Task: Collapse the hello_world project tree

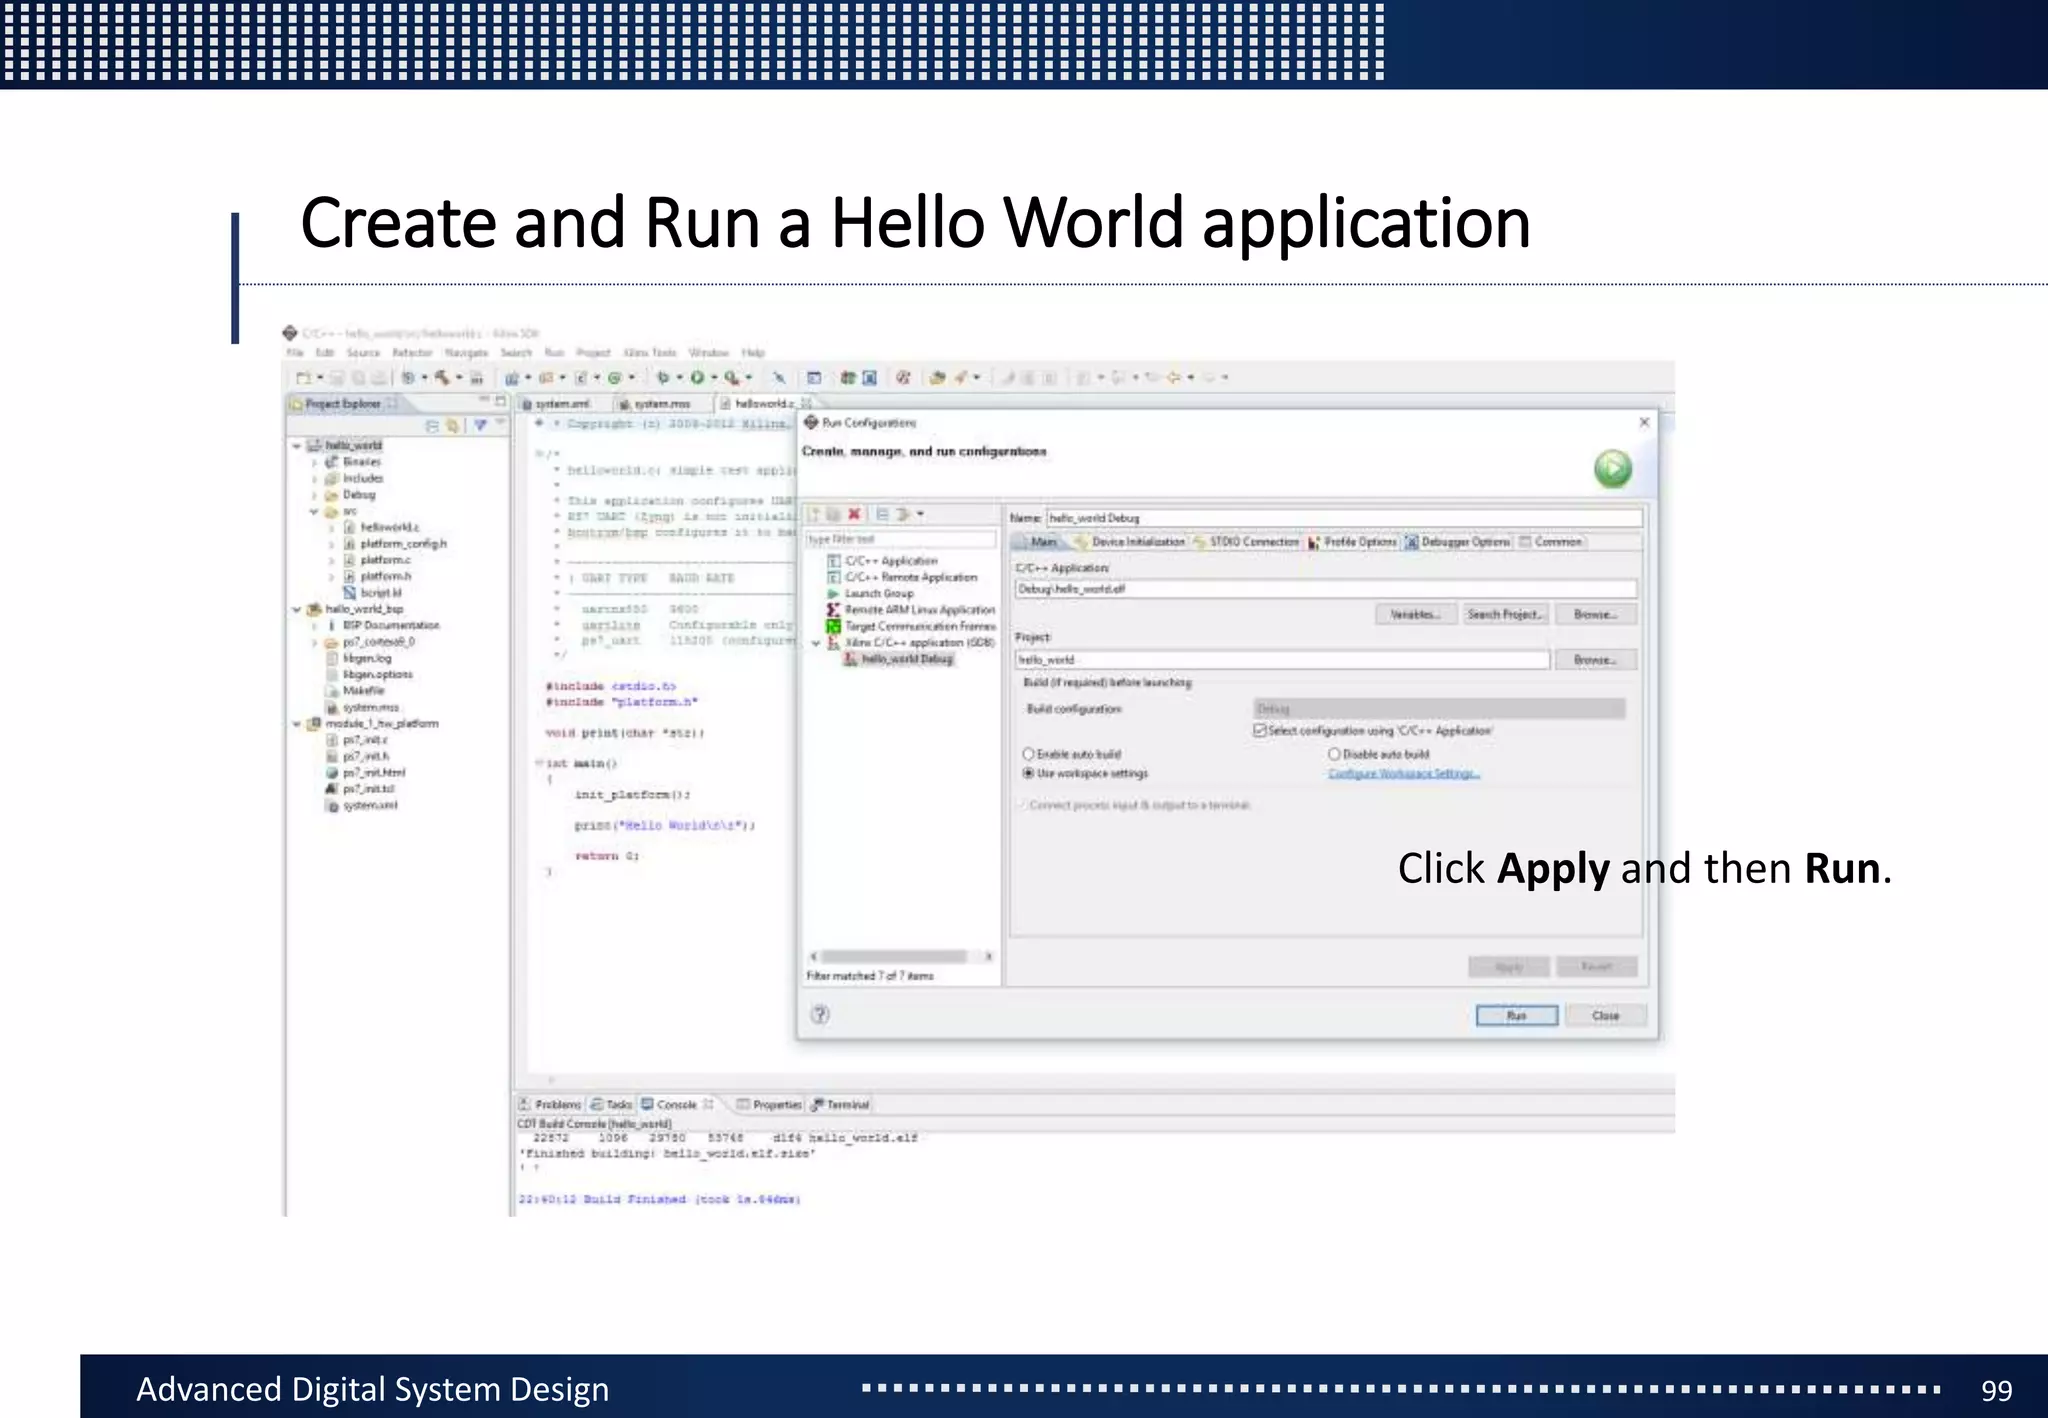Action: click(297, 445)
